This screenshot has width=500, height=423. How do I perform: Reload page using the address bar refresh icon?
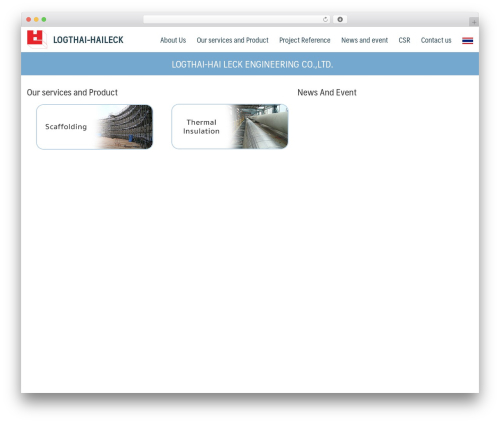[x=325, y=20]
